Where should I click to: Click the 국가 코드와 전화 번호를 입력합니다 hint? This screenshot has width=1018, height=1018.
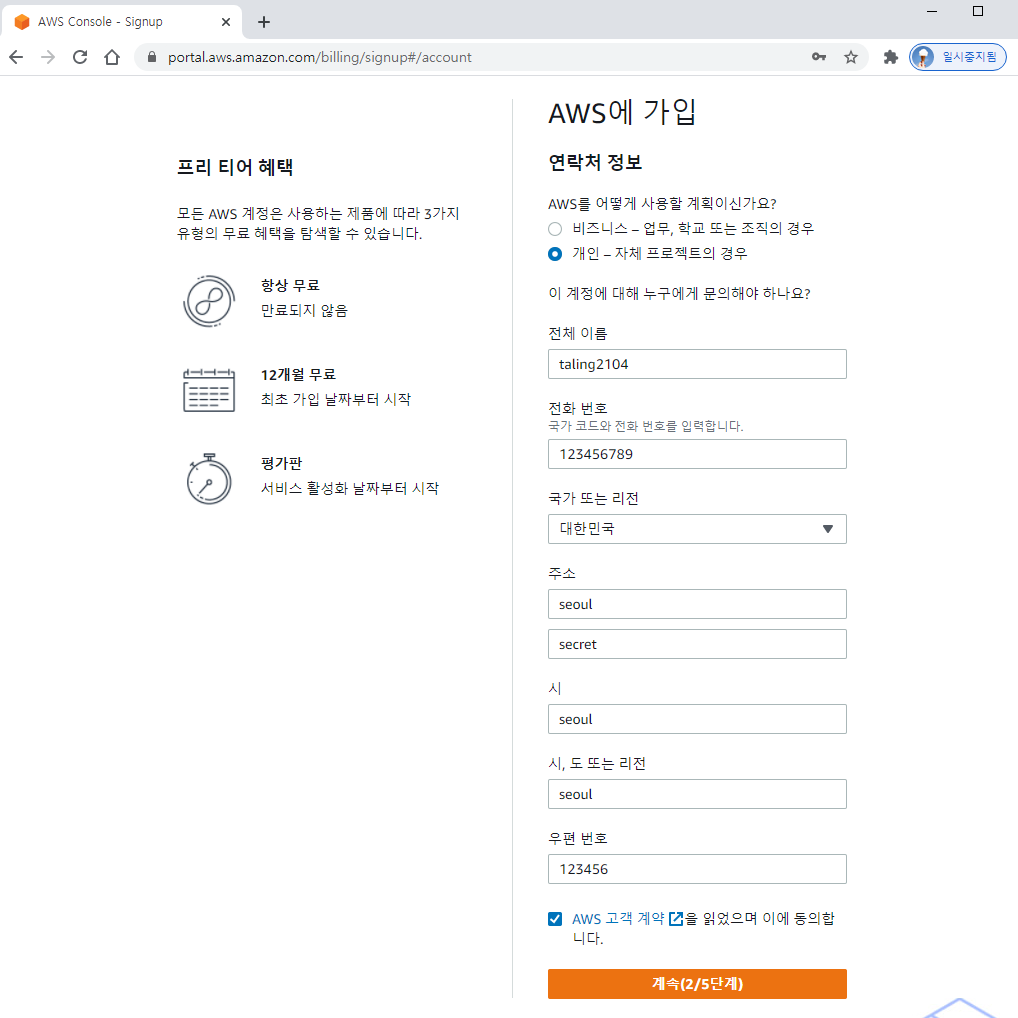click(646, 426)
